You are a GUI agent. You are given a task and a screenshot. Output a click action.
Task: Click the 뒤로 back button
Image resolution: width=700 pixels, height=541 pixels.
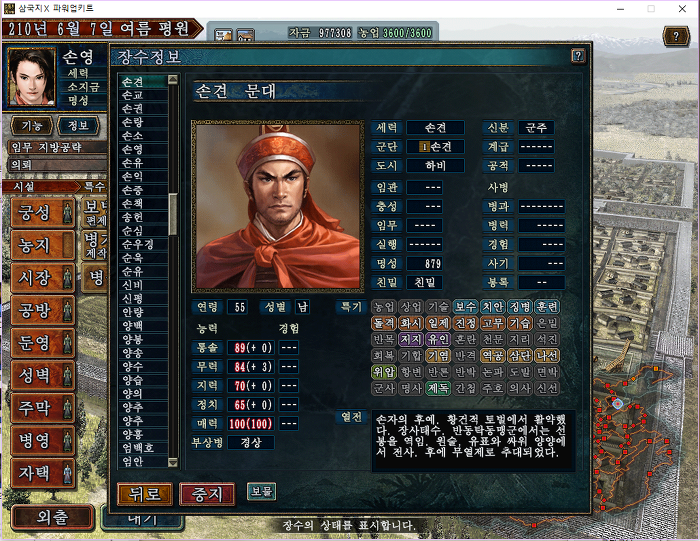point(145,494)
